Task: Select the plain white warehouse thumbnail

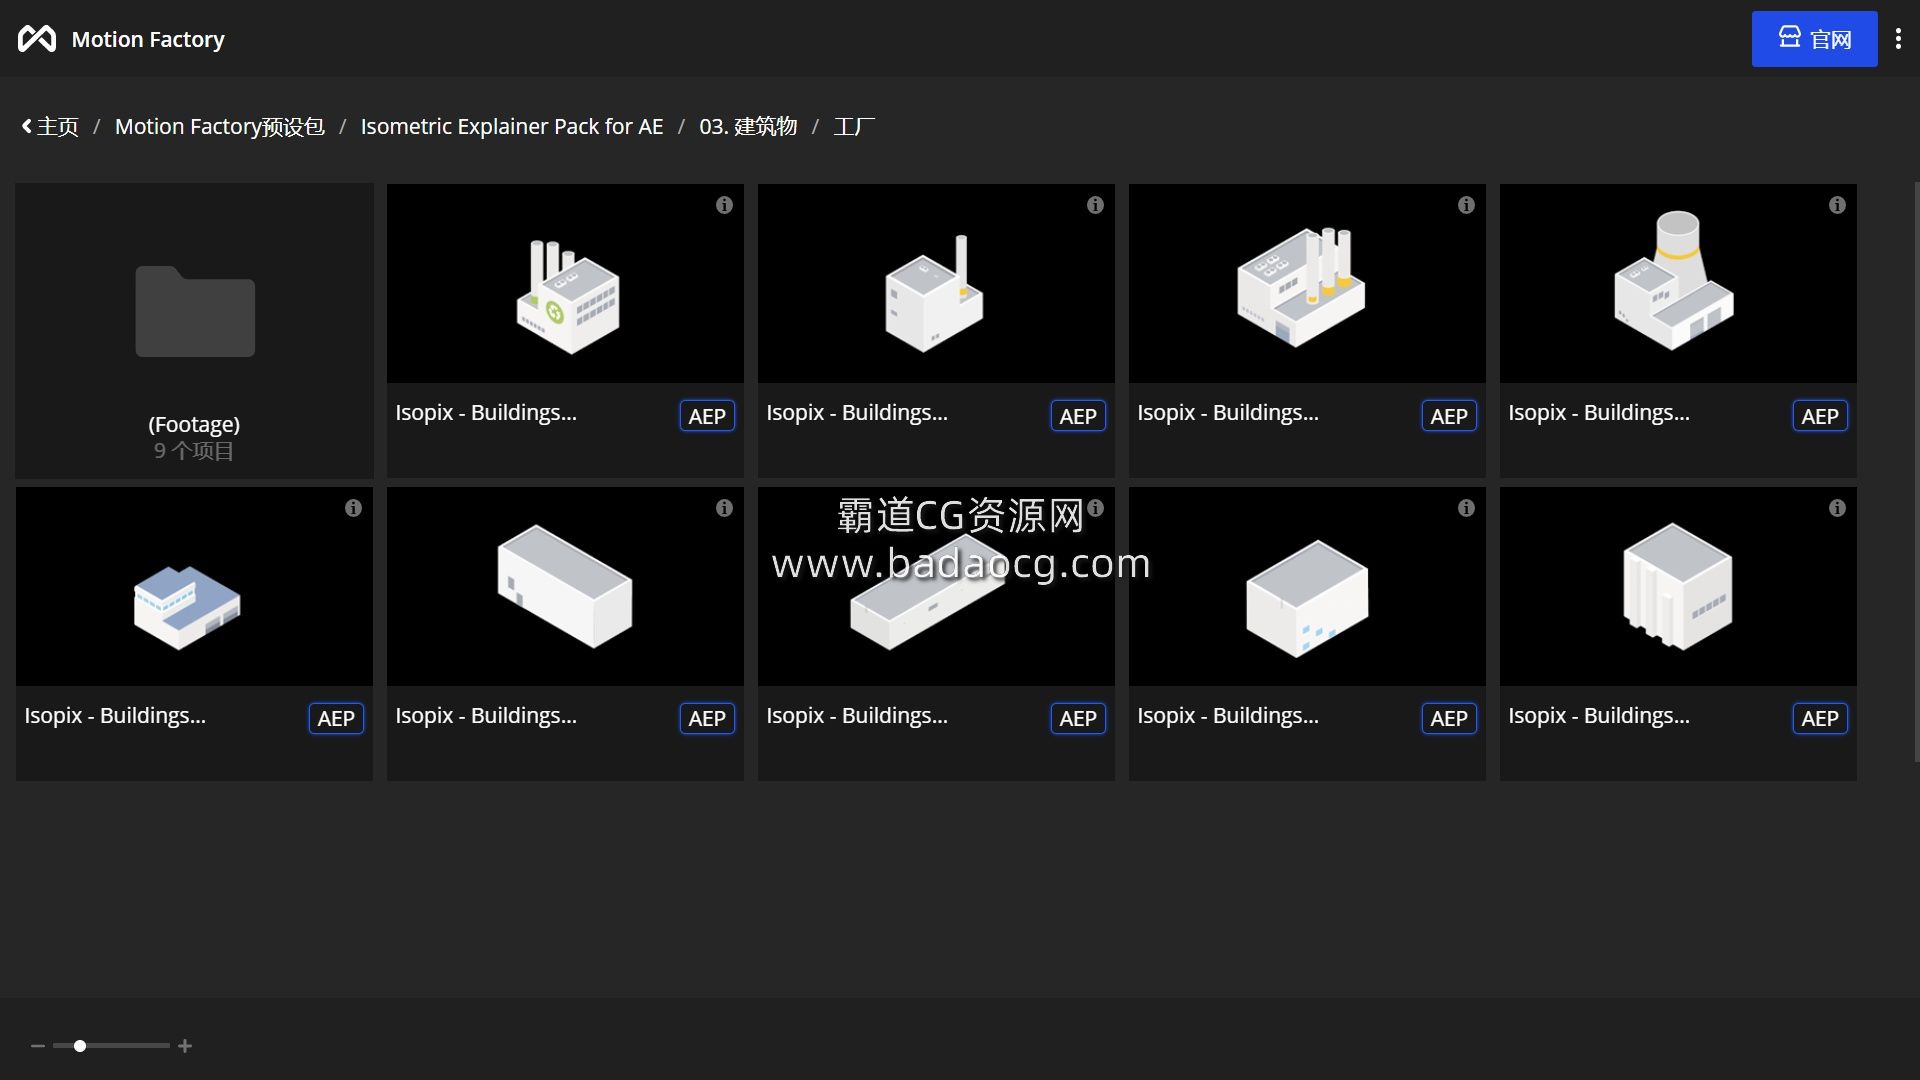Action: click(x=565, y=587)
